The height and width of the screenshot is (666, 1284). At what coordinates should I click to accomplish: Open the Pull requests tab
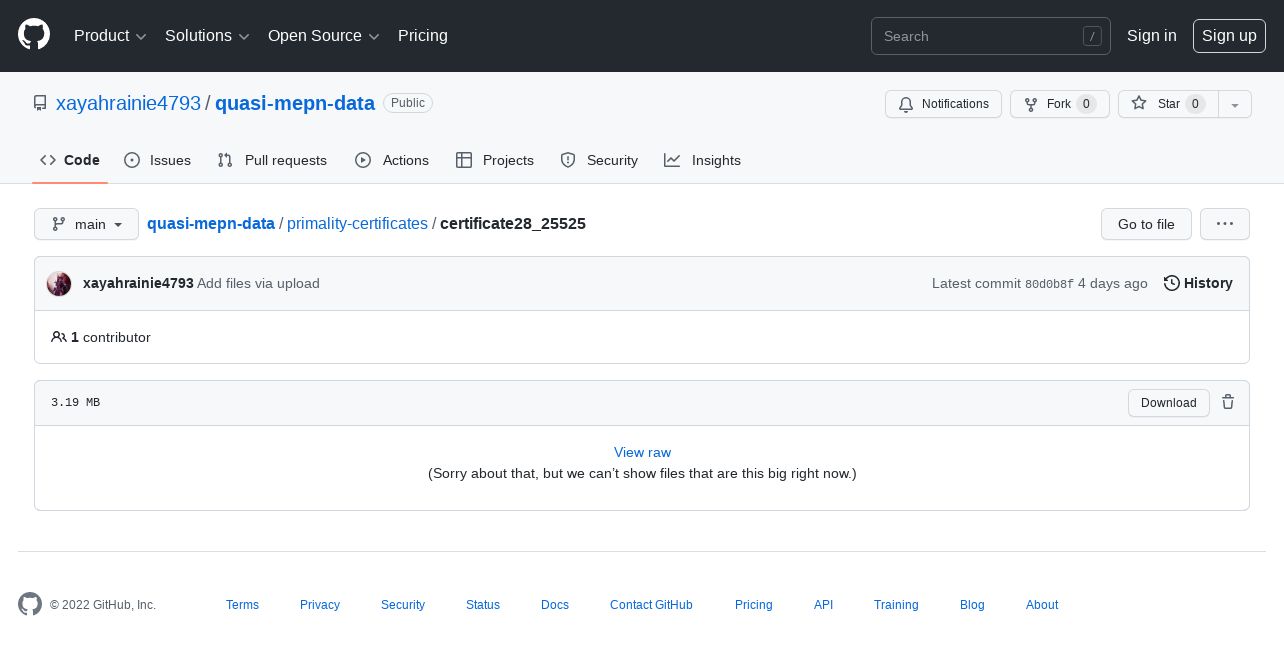272,160
